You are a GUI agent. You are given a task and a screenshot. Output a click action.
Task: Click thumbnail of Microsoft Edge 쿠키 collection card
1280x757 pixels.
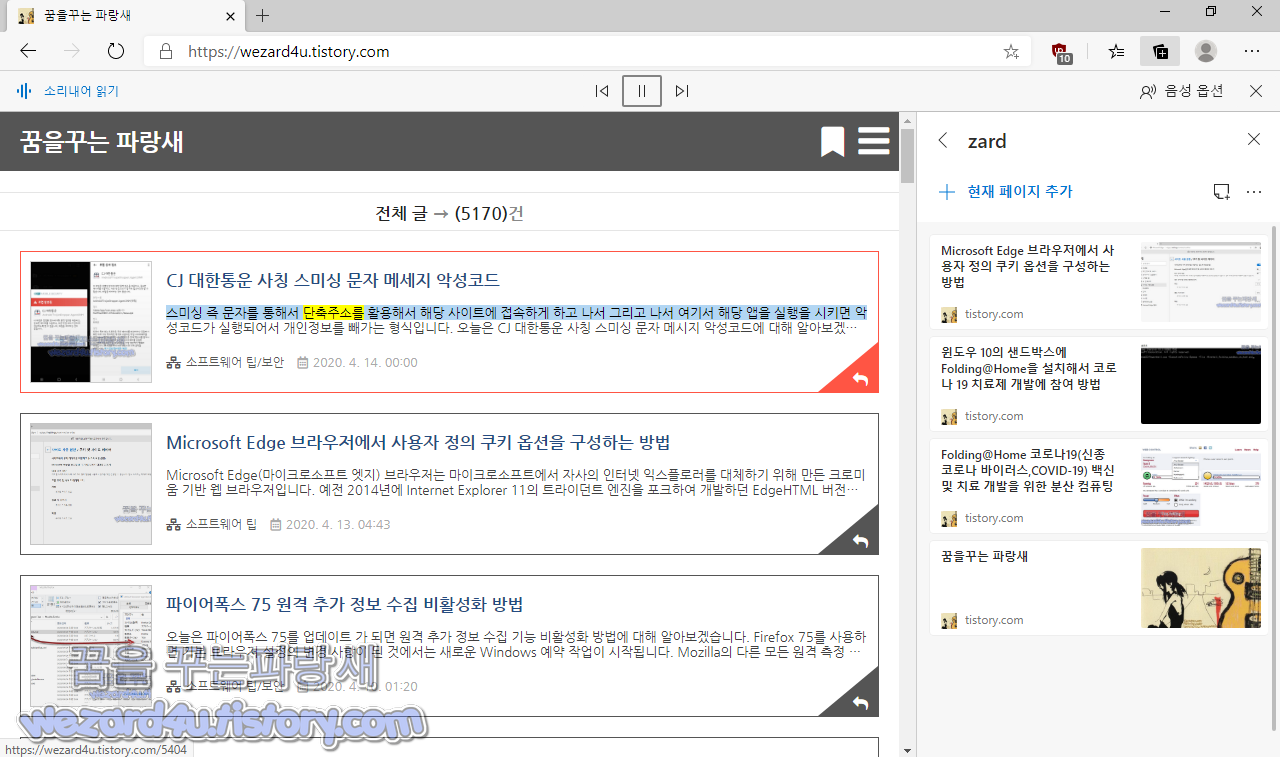(x=1201, y=282)
